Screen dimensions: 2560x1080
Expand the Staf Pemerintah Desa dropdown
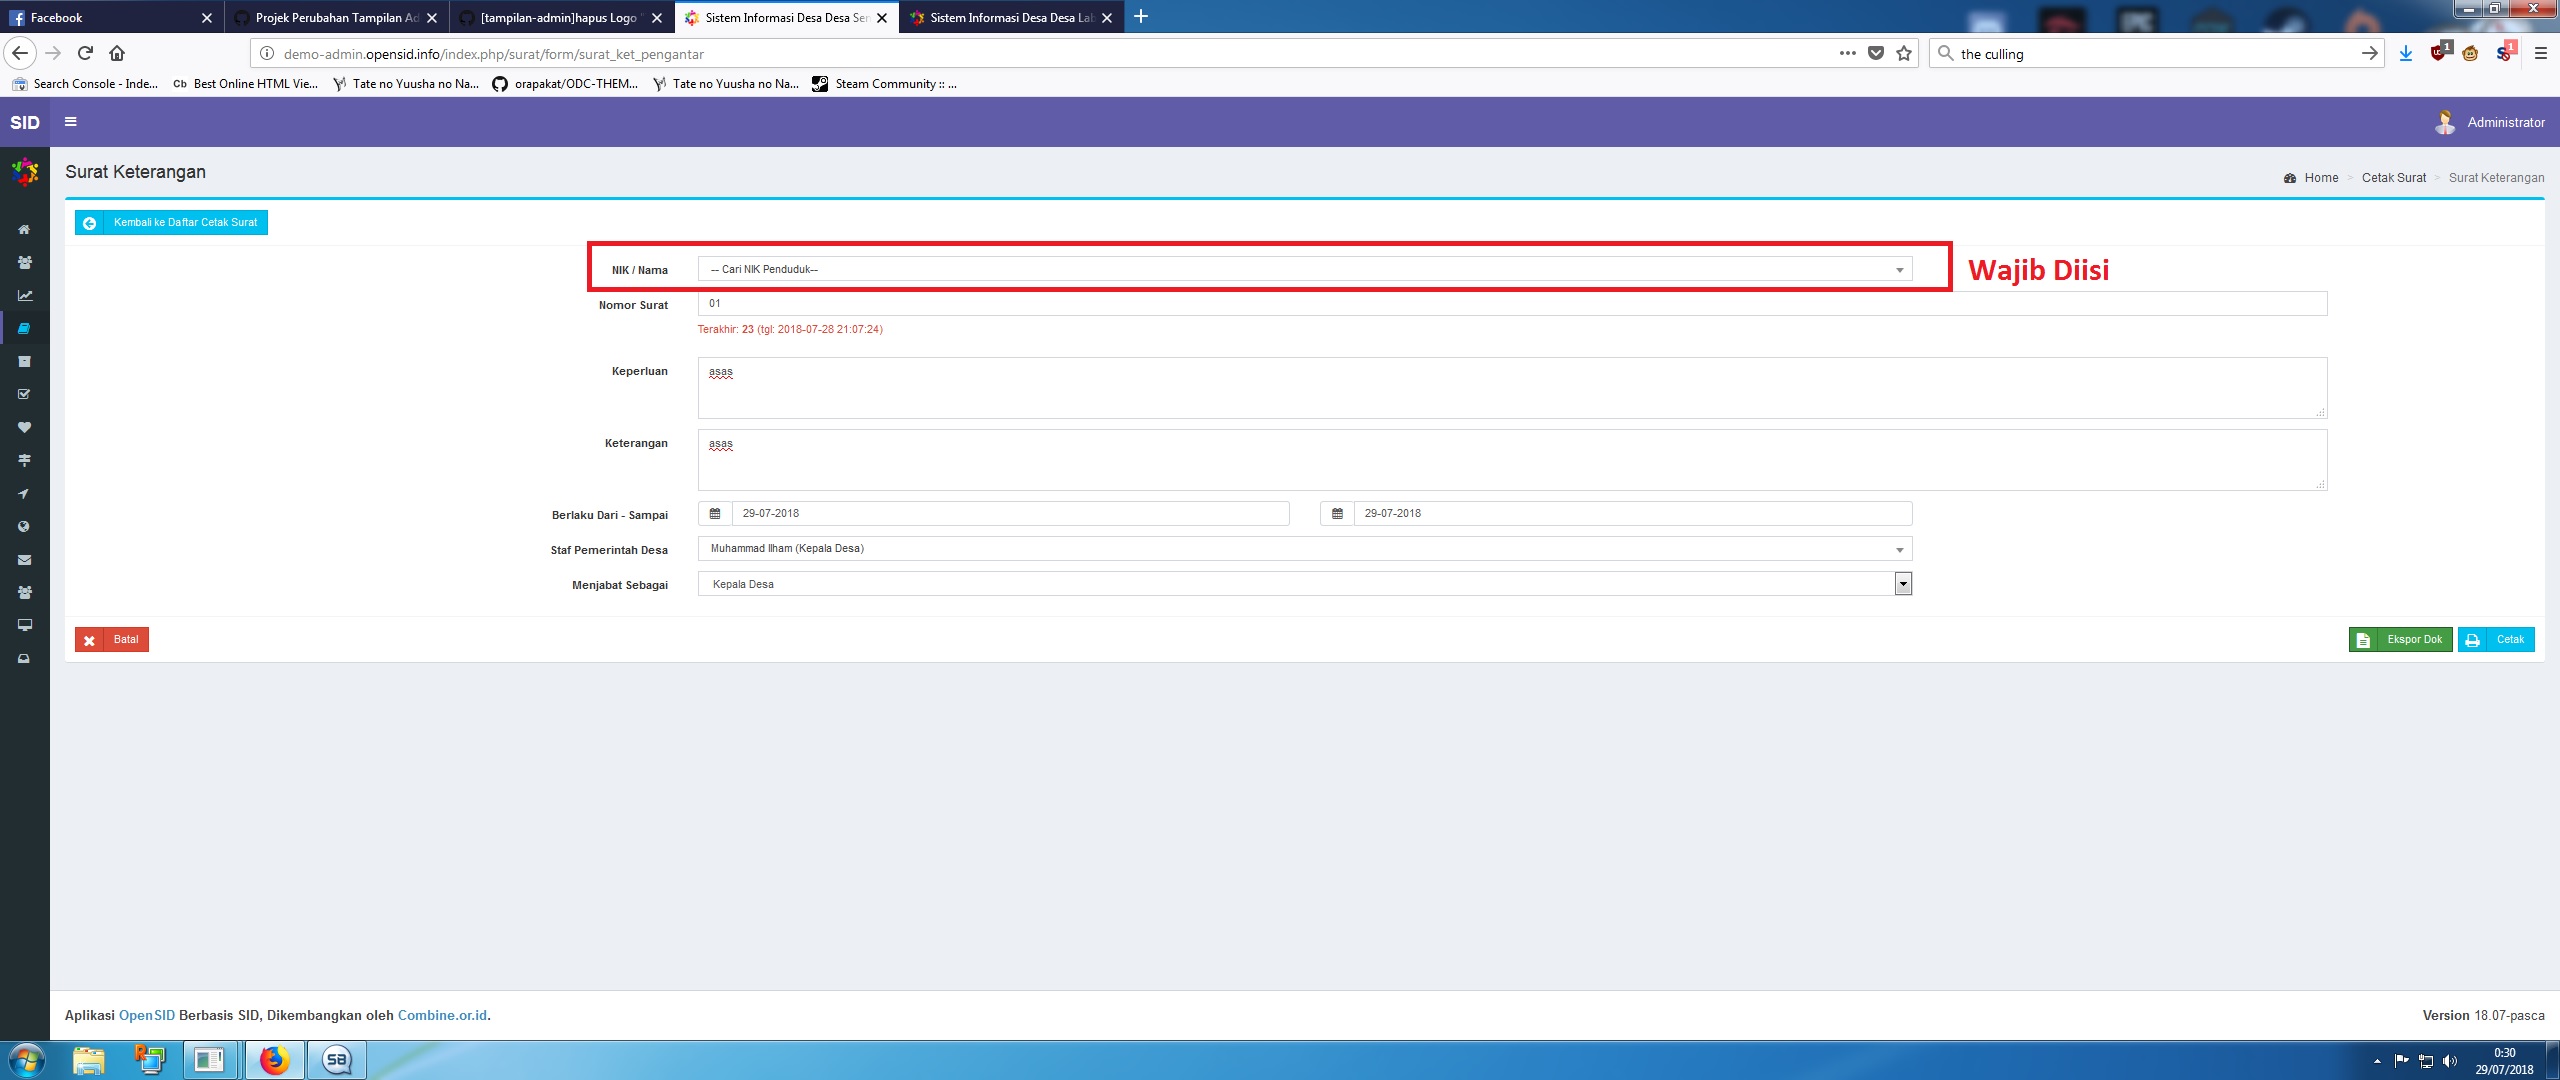point(1304,549)
